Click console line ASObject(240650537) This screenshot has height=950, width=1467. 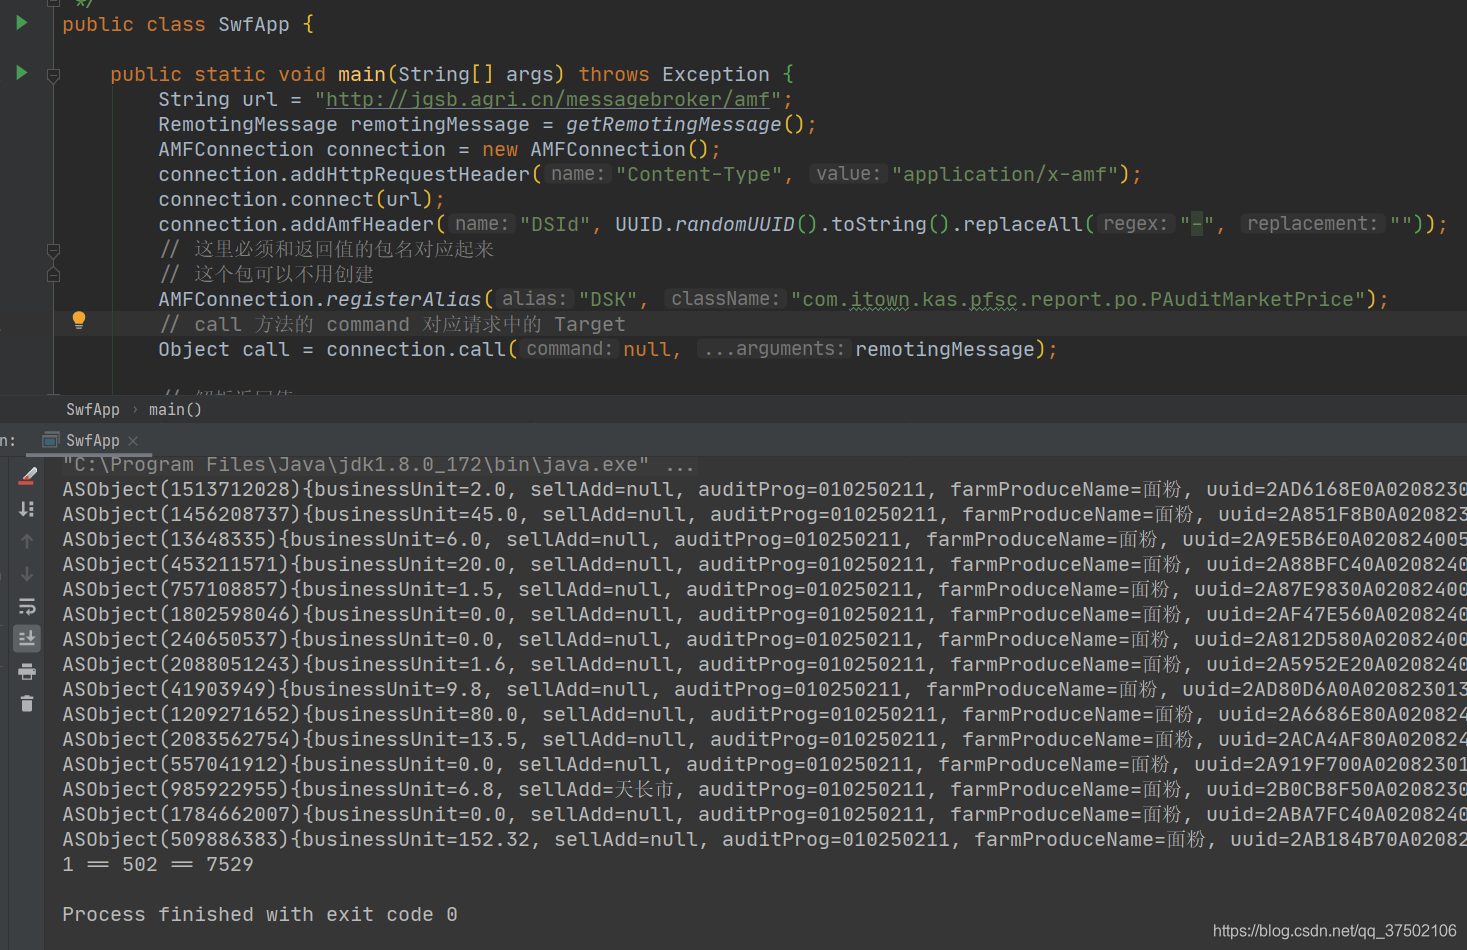click(764, 639)
